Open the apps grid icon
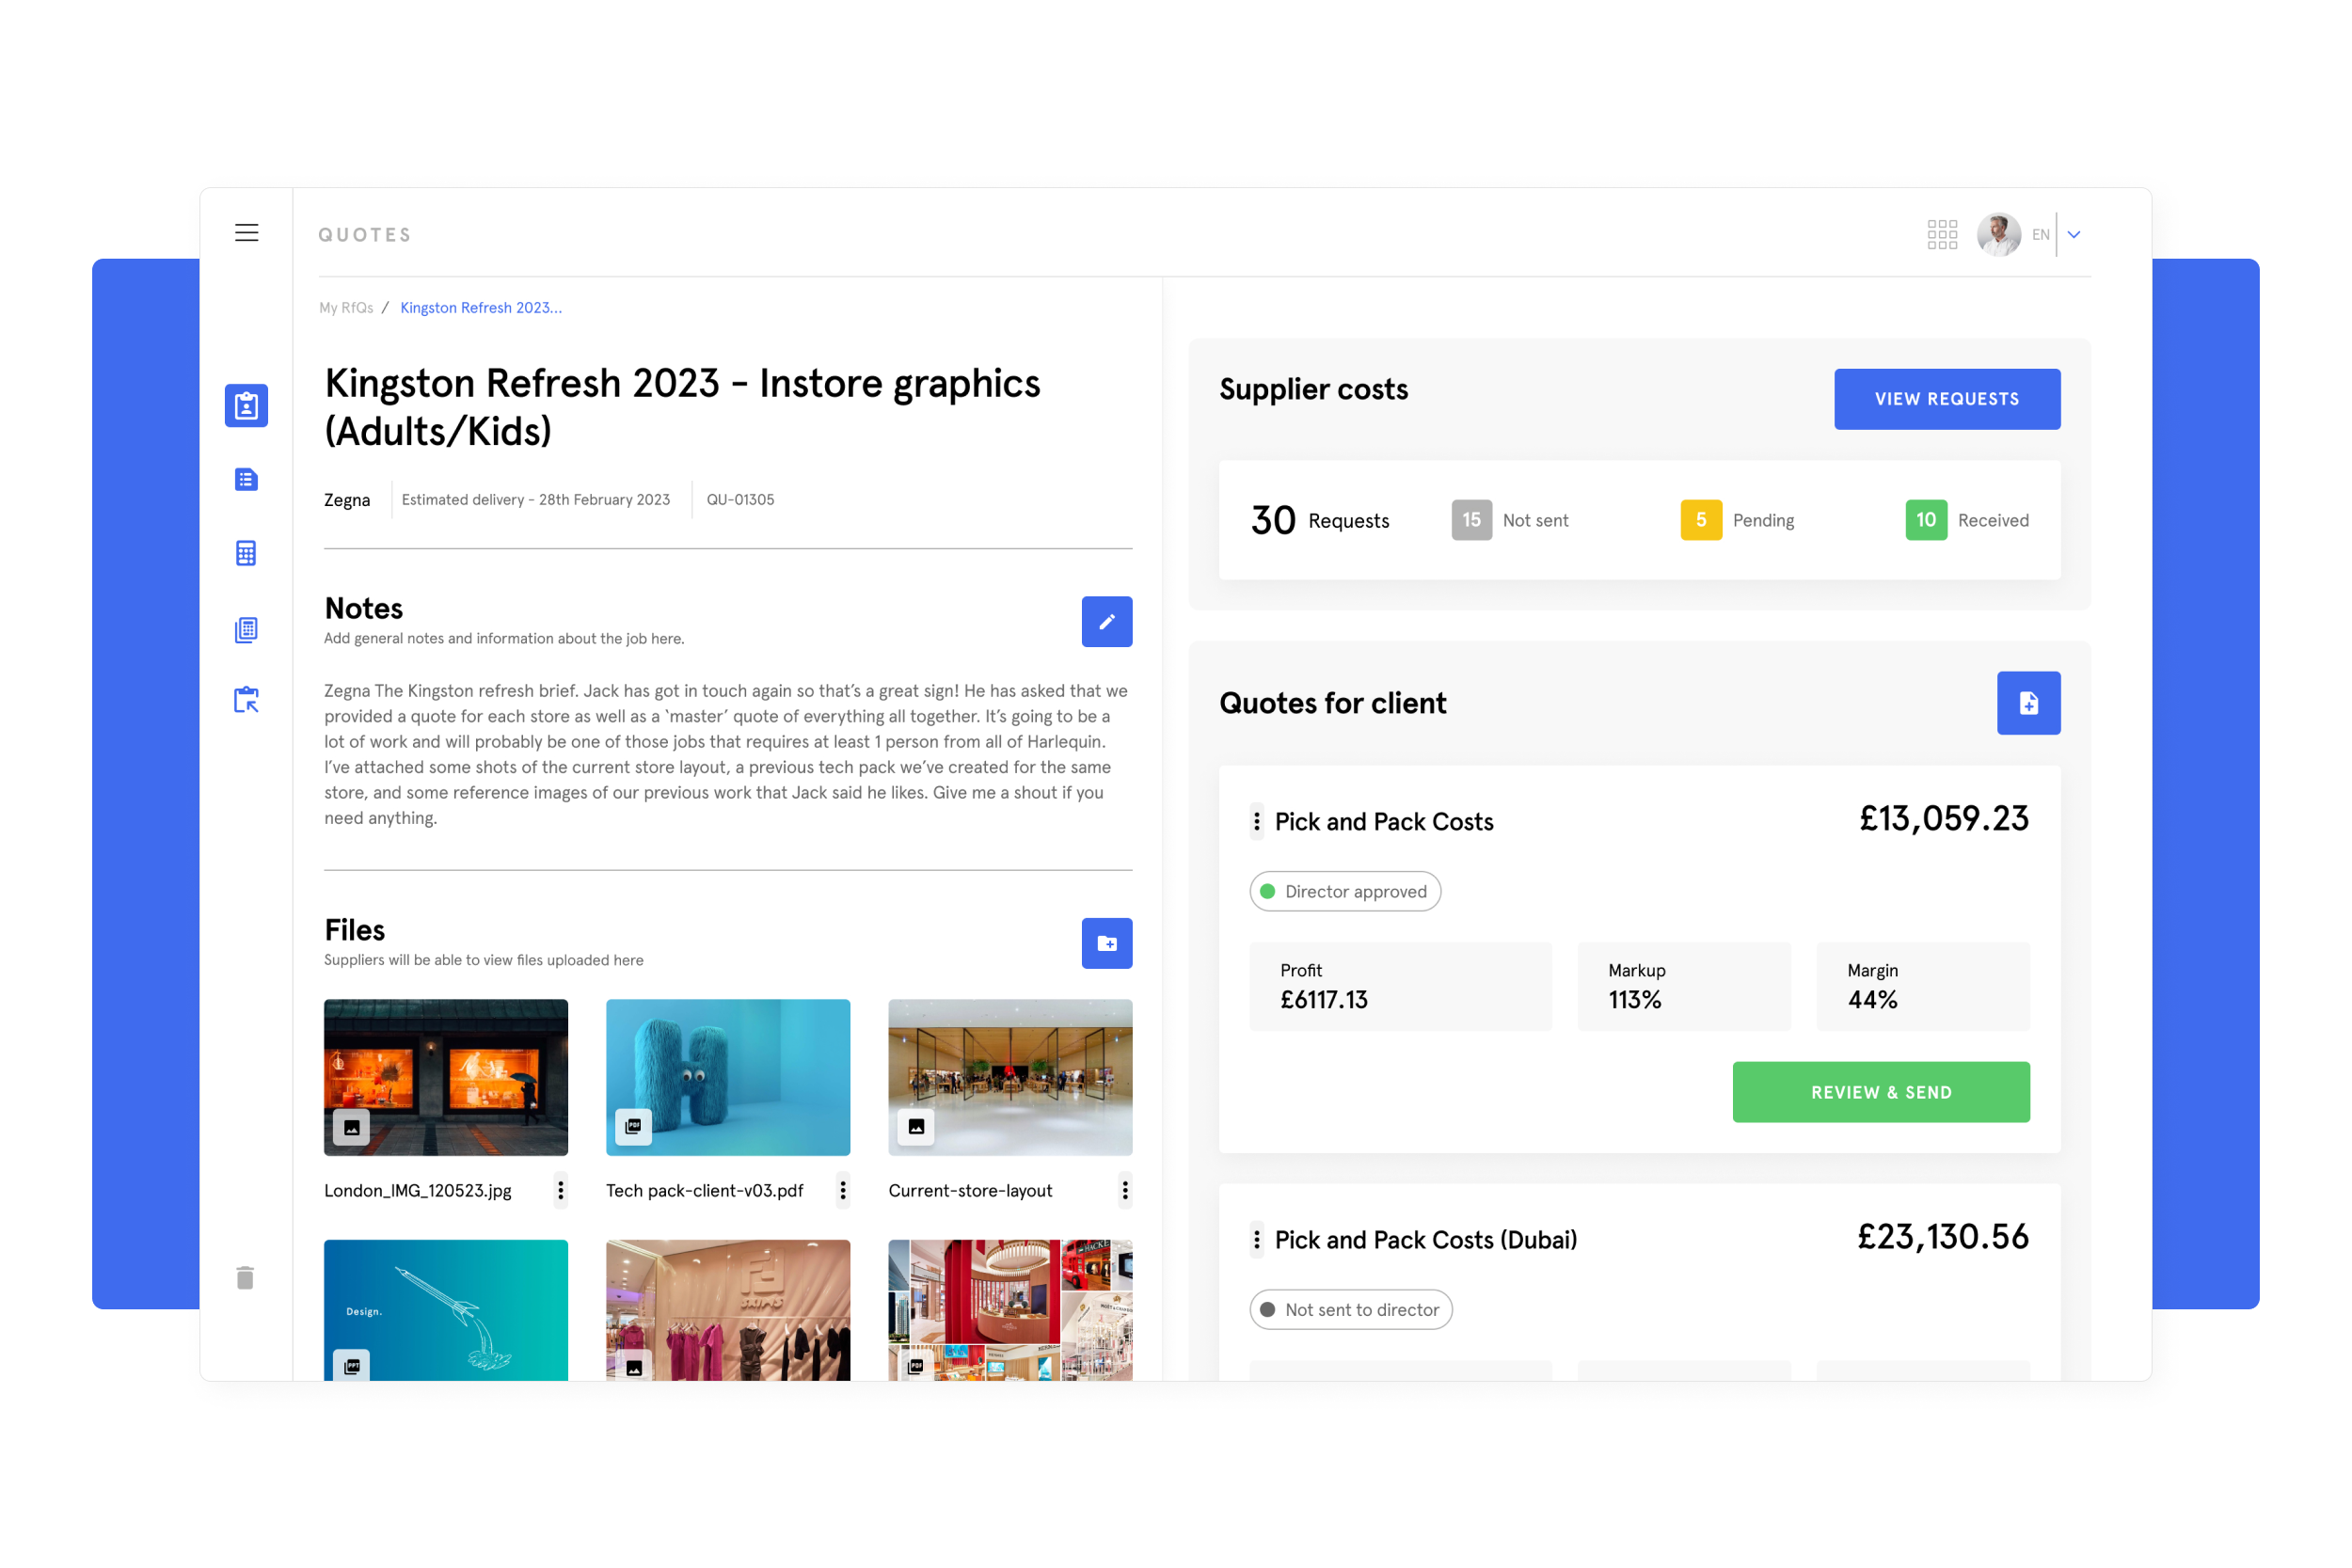2352x1568 pixels. pos(1941,235)
